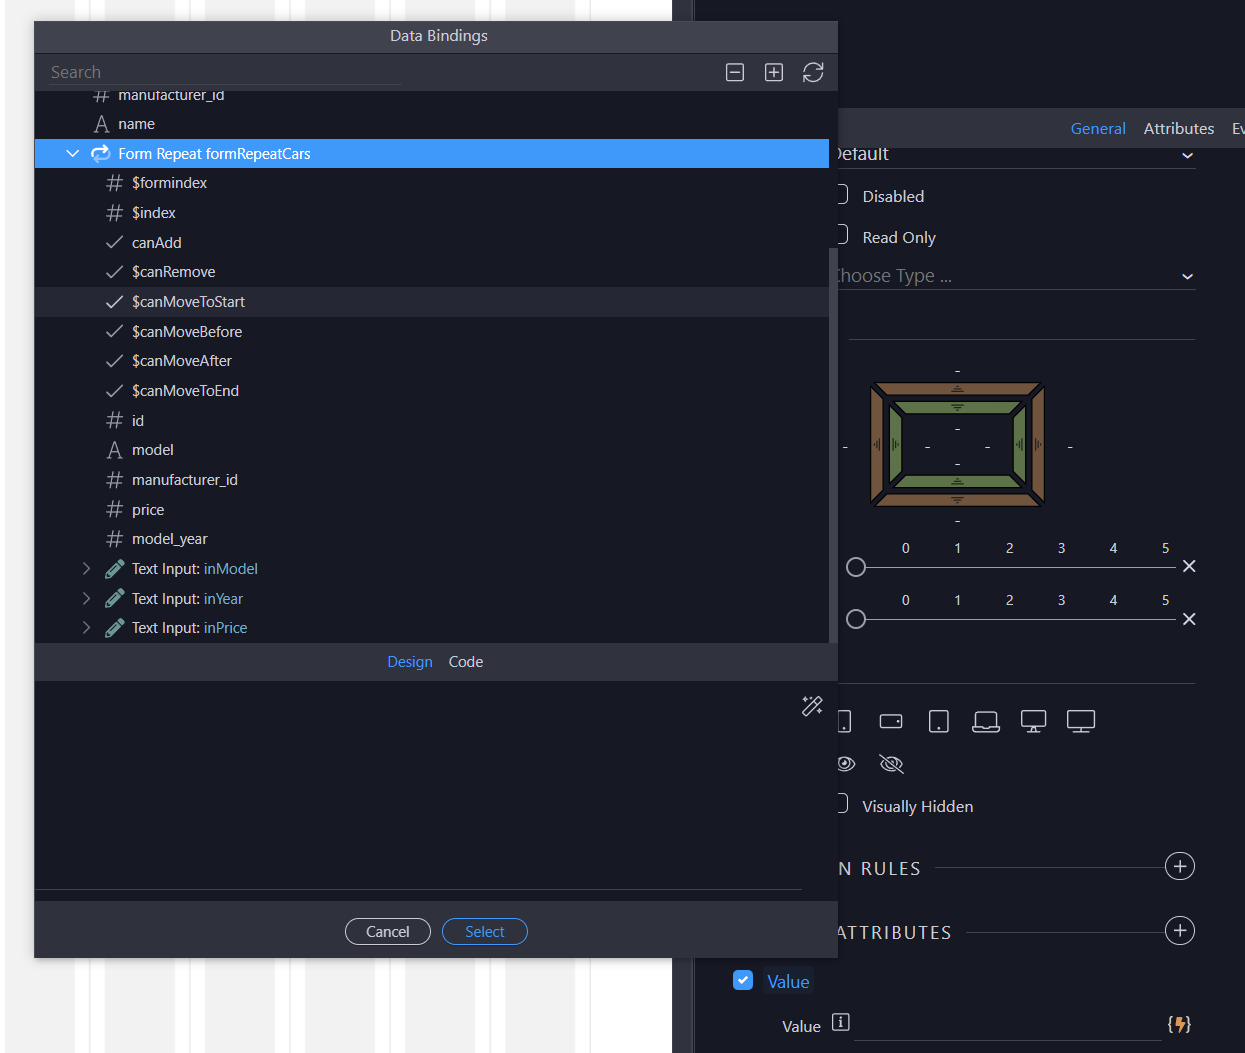1245x1053 pixels.
Task: Click the magic wand icon in expression editor
Action: [812, 706]
